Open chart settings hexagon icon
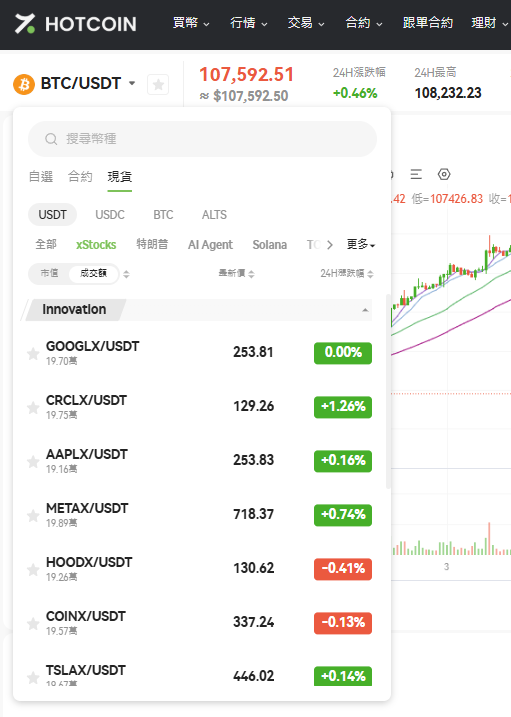511x717 pixels. [x=444, y=174]
